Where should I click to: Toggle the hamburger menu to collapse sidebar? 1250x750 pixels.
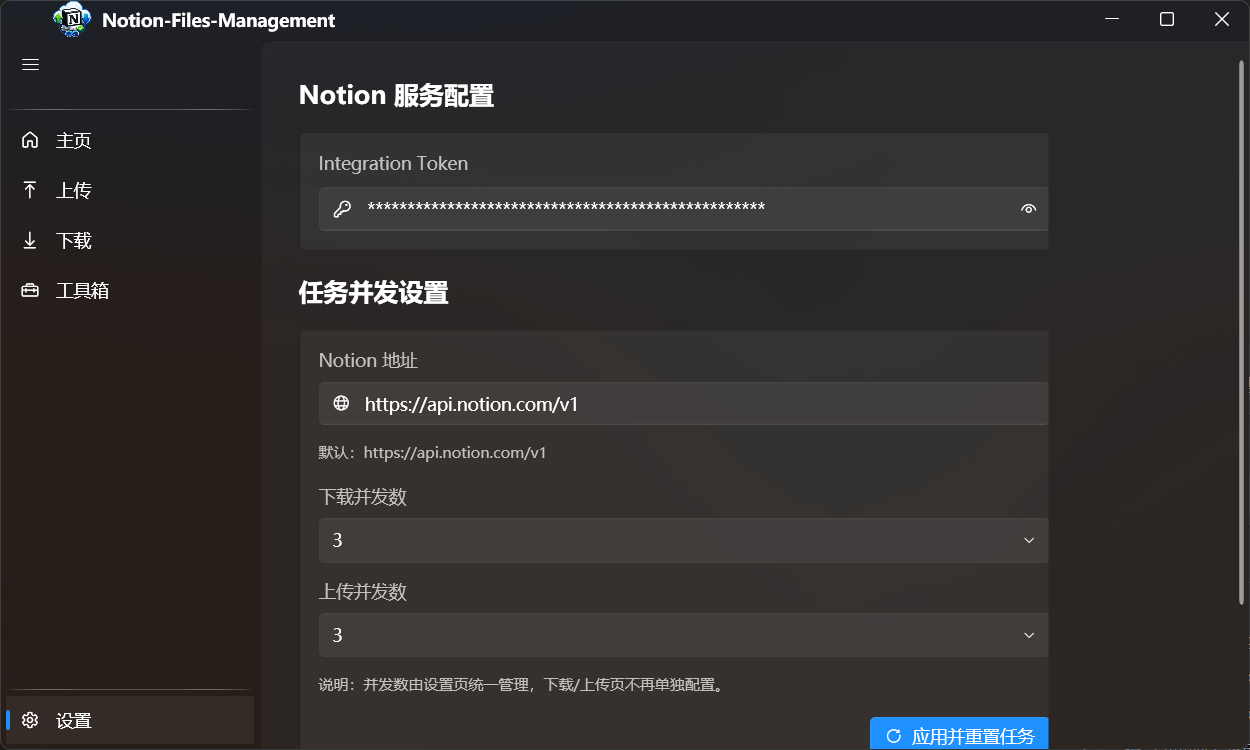[x=30, y=64]
